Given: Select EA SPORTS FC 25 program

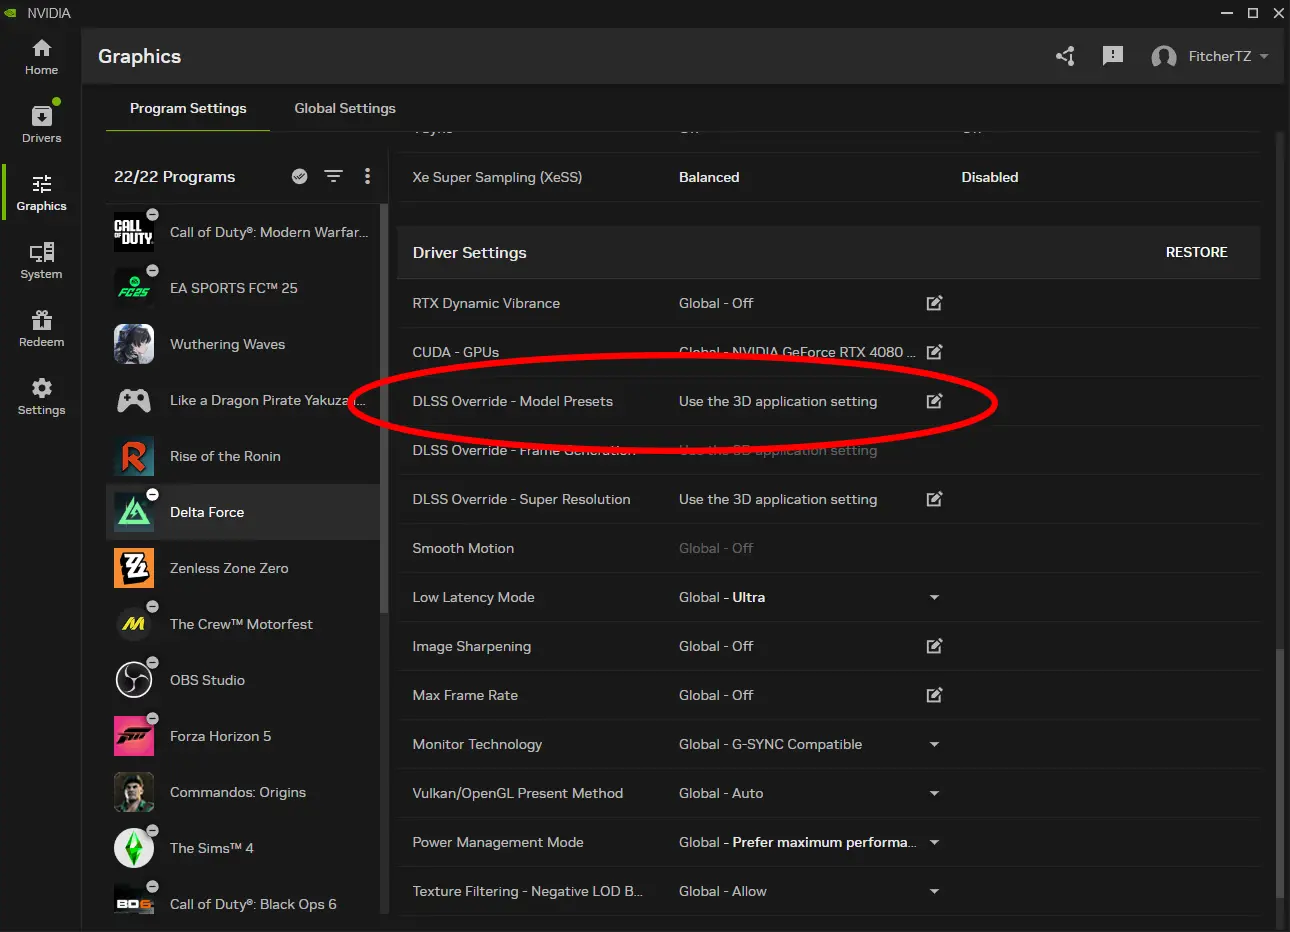Looking at the screenshot, I should 242,288.
